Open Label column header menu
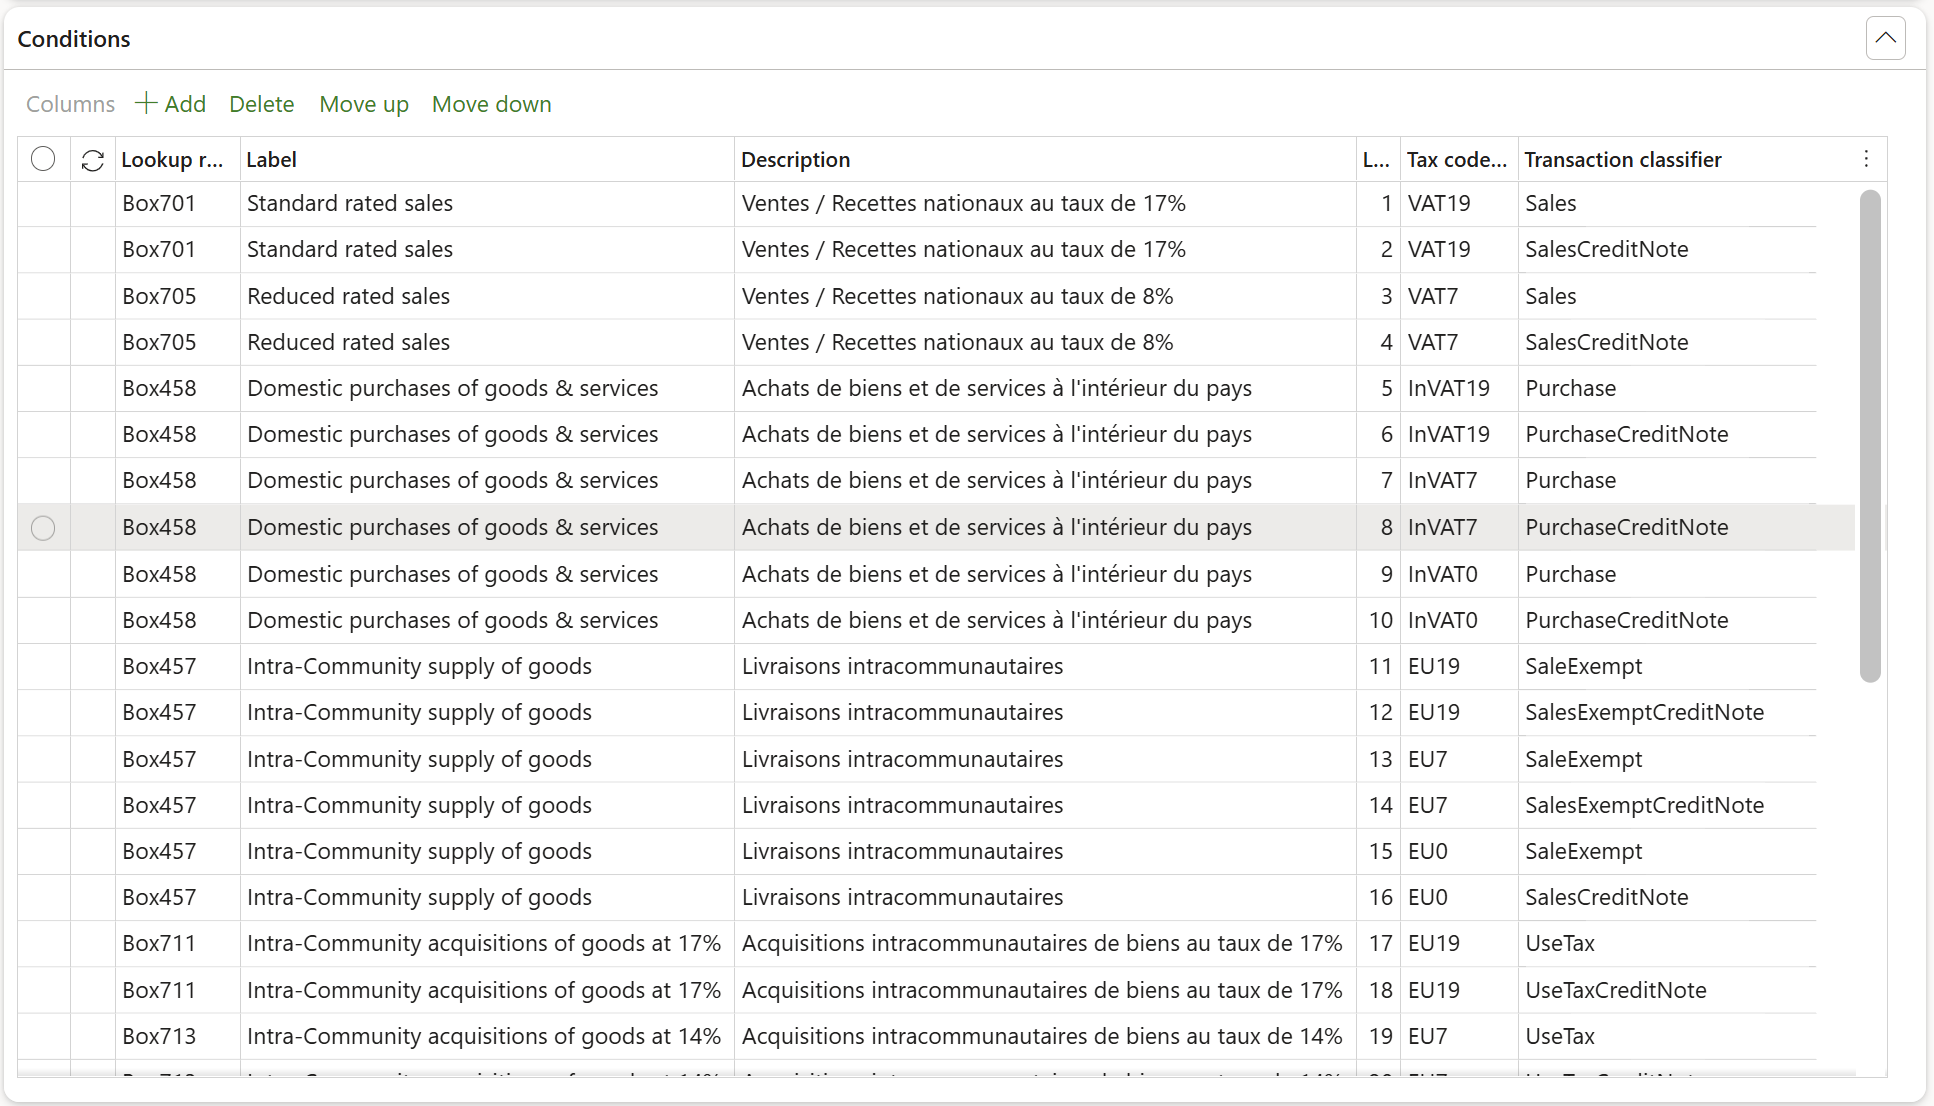This screenshot has width=1934, height=1106. [272, 160]
